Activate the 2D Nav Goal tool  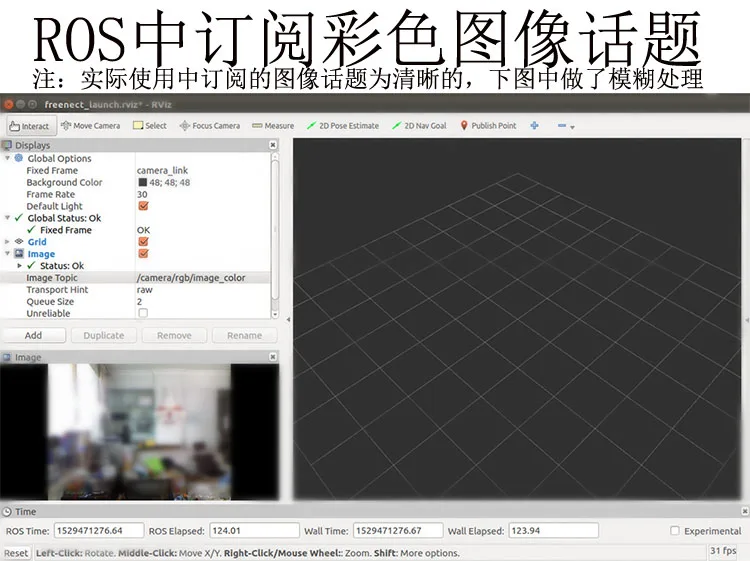click(x=419, y=126)
